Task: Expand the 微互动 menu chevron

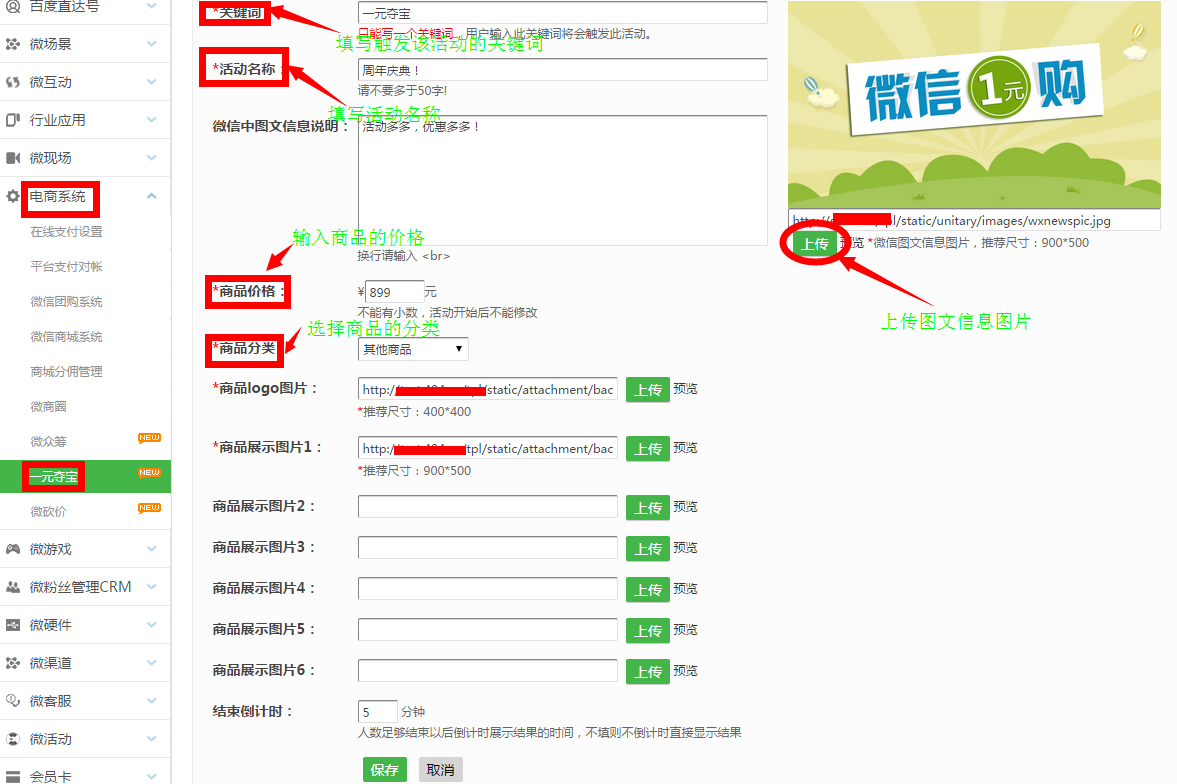Action: click(x=152, y=82)
